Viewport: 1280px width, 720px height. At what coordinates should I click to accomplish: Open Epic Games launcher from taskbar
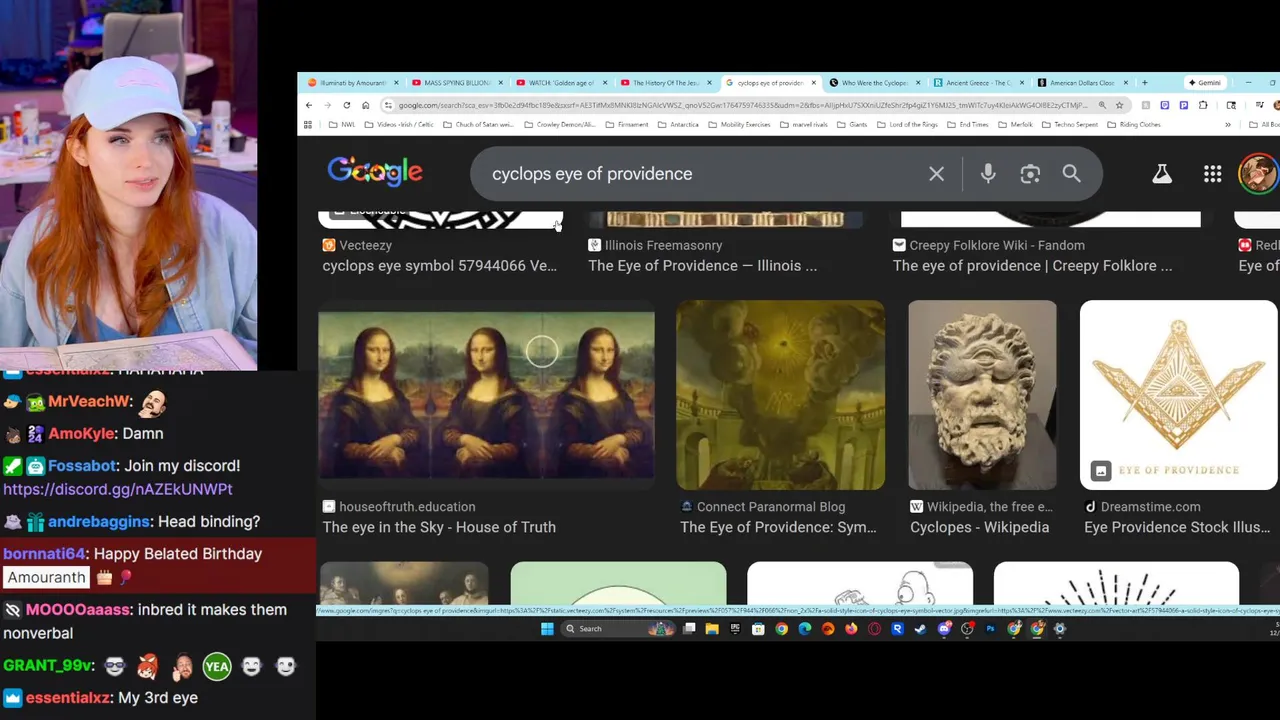(735, 628)
